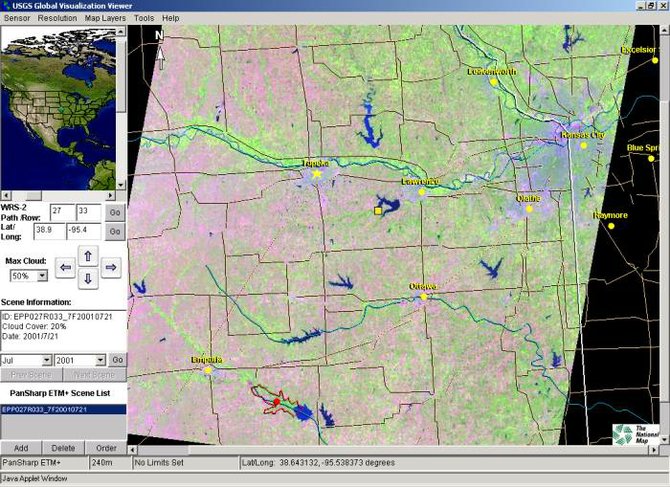Click main map horizontal scrollbar right arrow

click(x=654, y=450)
